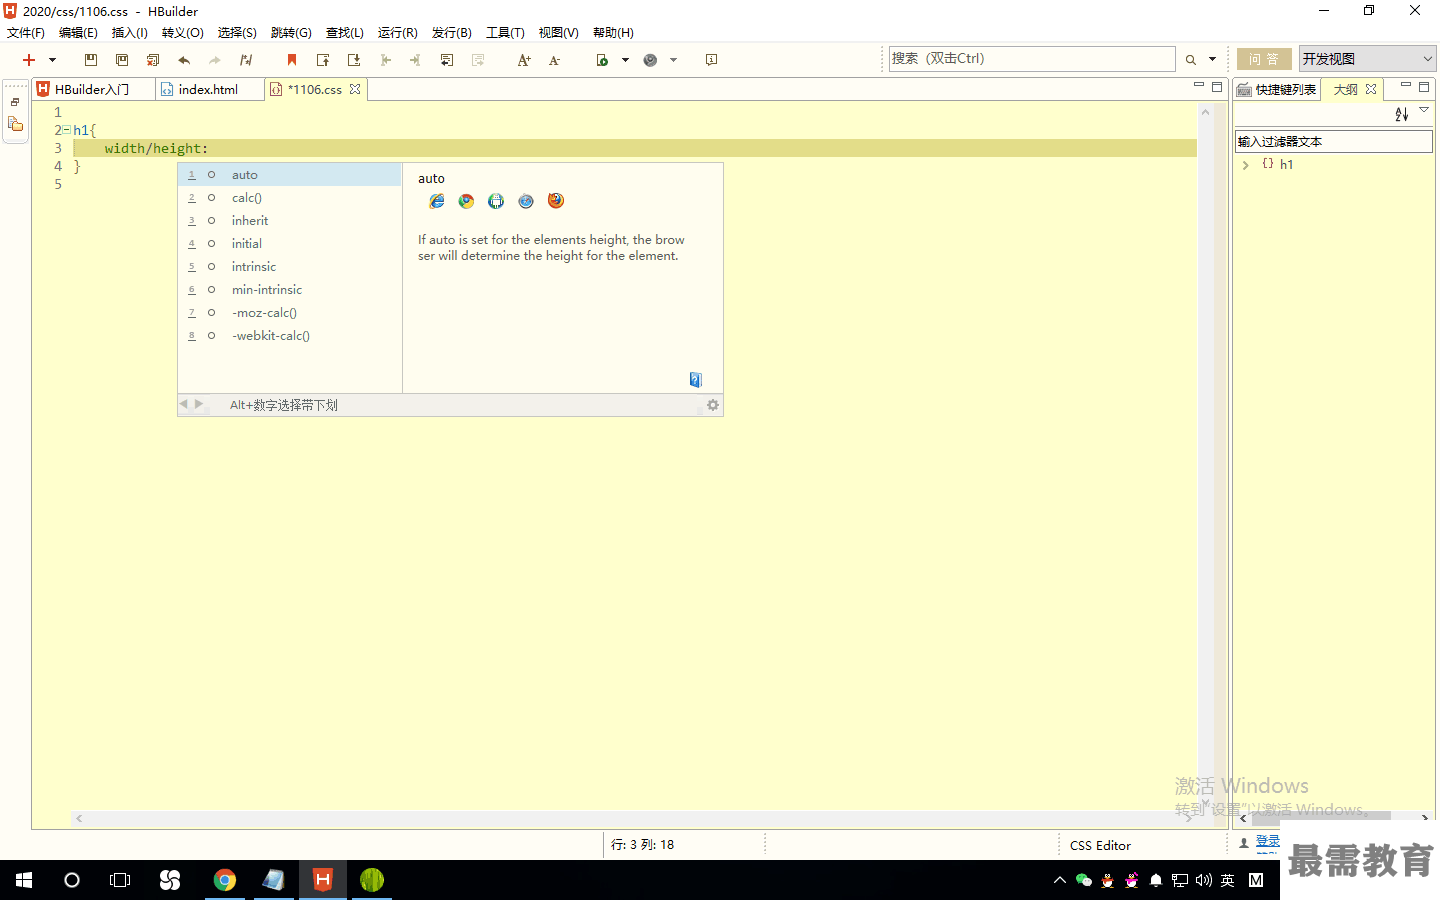The height and width of the screenshot is (900, 1440).
Task: Select intrinsic in the autocomplete list
Action: [x=290, y=267]
